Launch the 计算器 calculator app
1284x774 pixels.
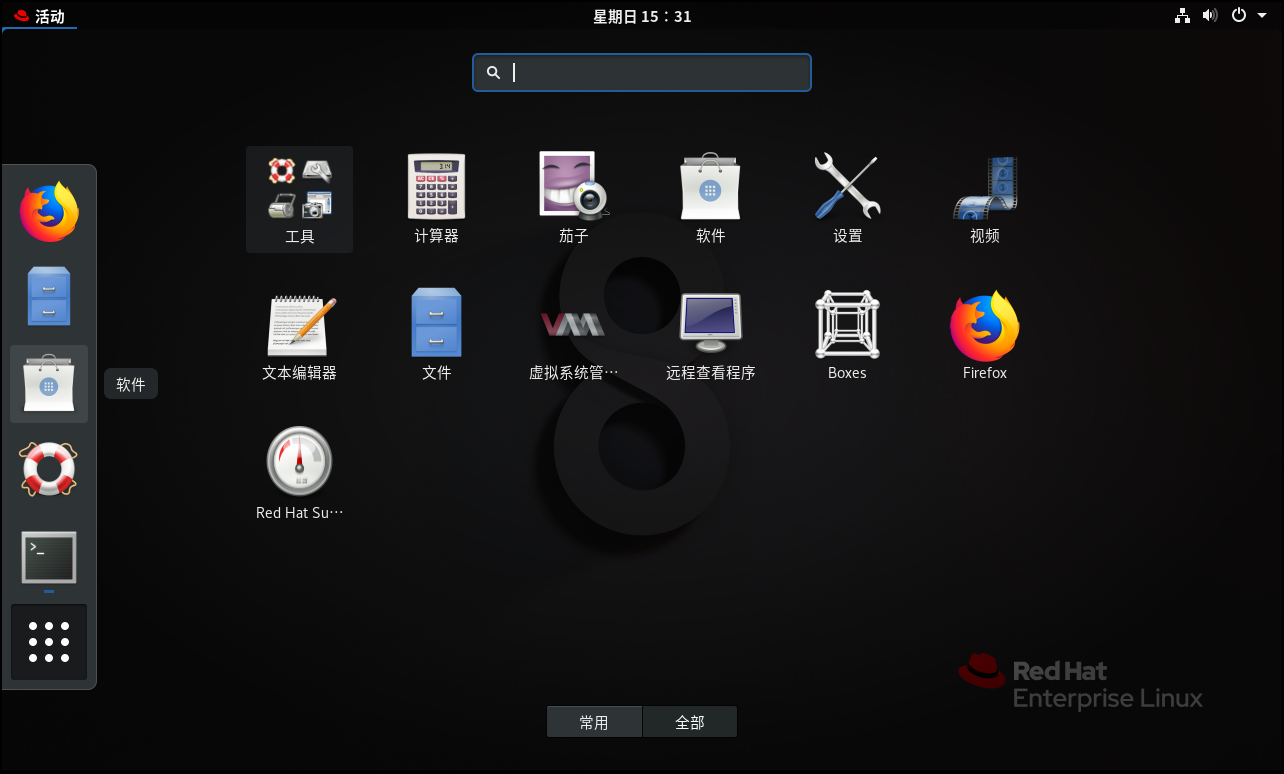[x=436, y=199]
